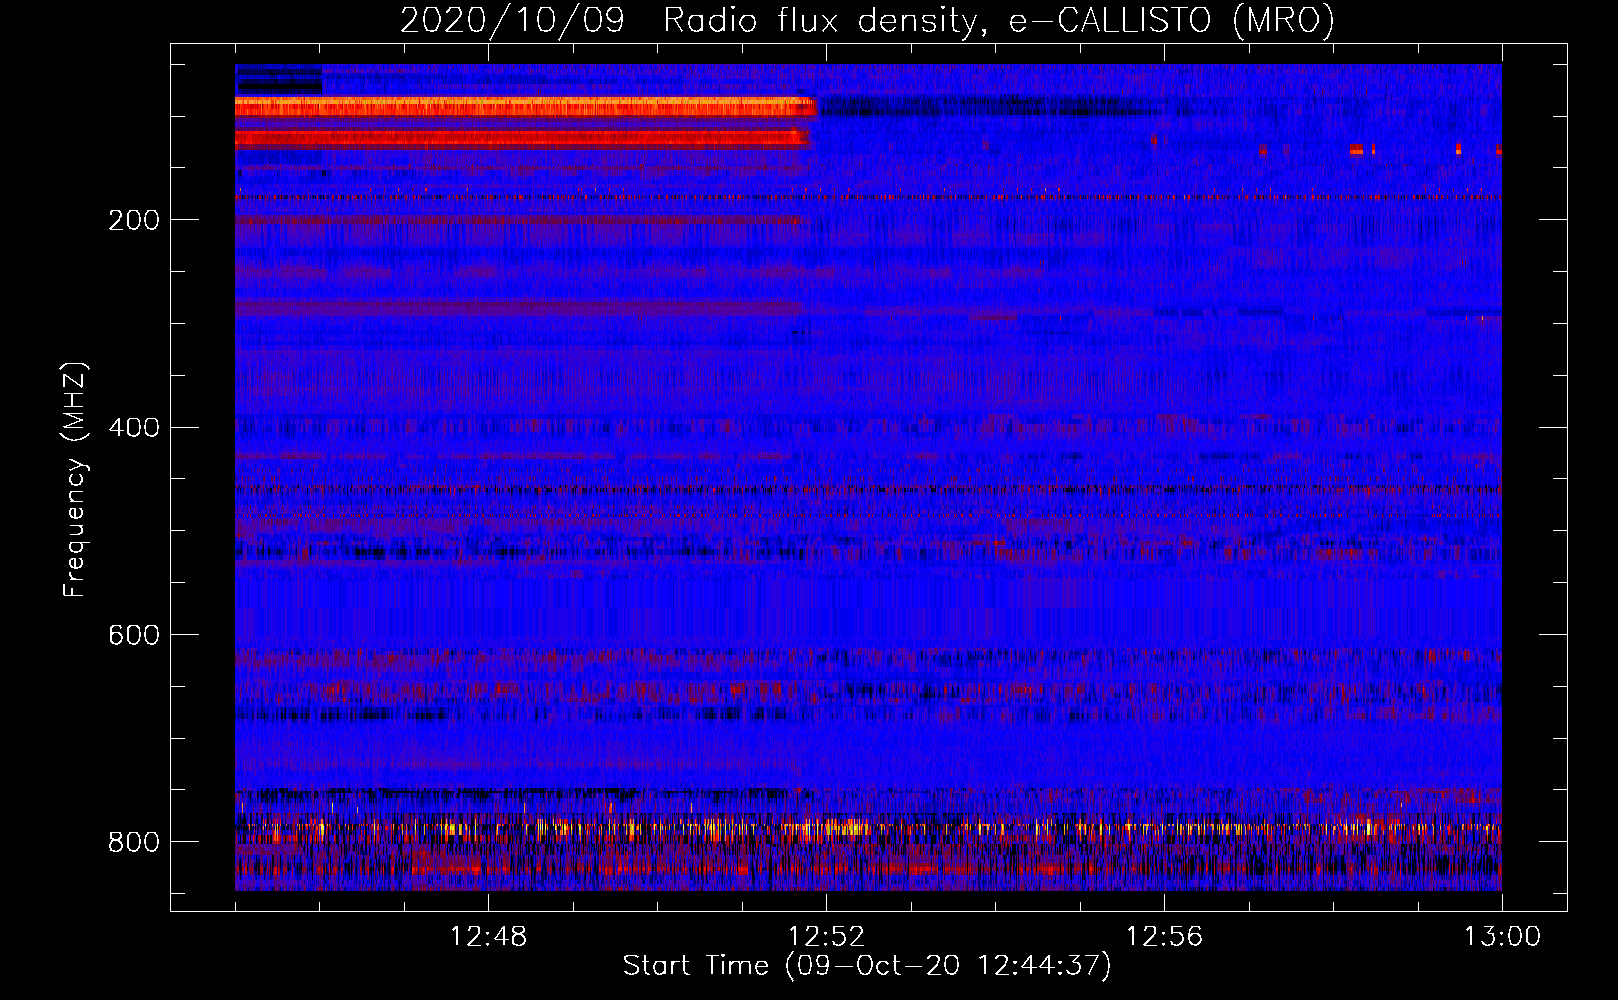The width and height of the screenshot is (1618, 1000).
Task: Click the 800 frequency tick label
Action: coord(133,842)
